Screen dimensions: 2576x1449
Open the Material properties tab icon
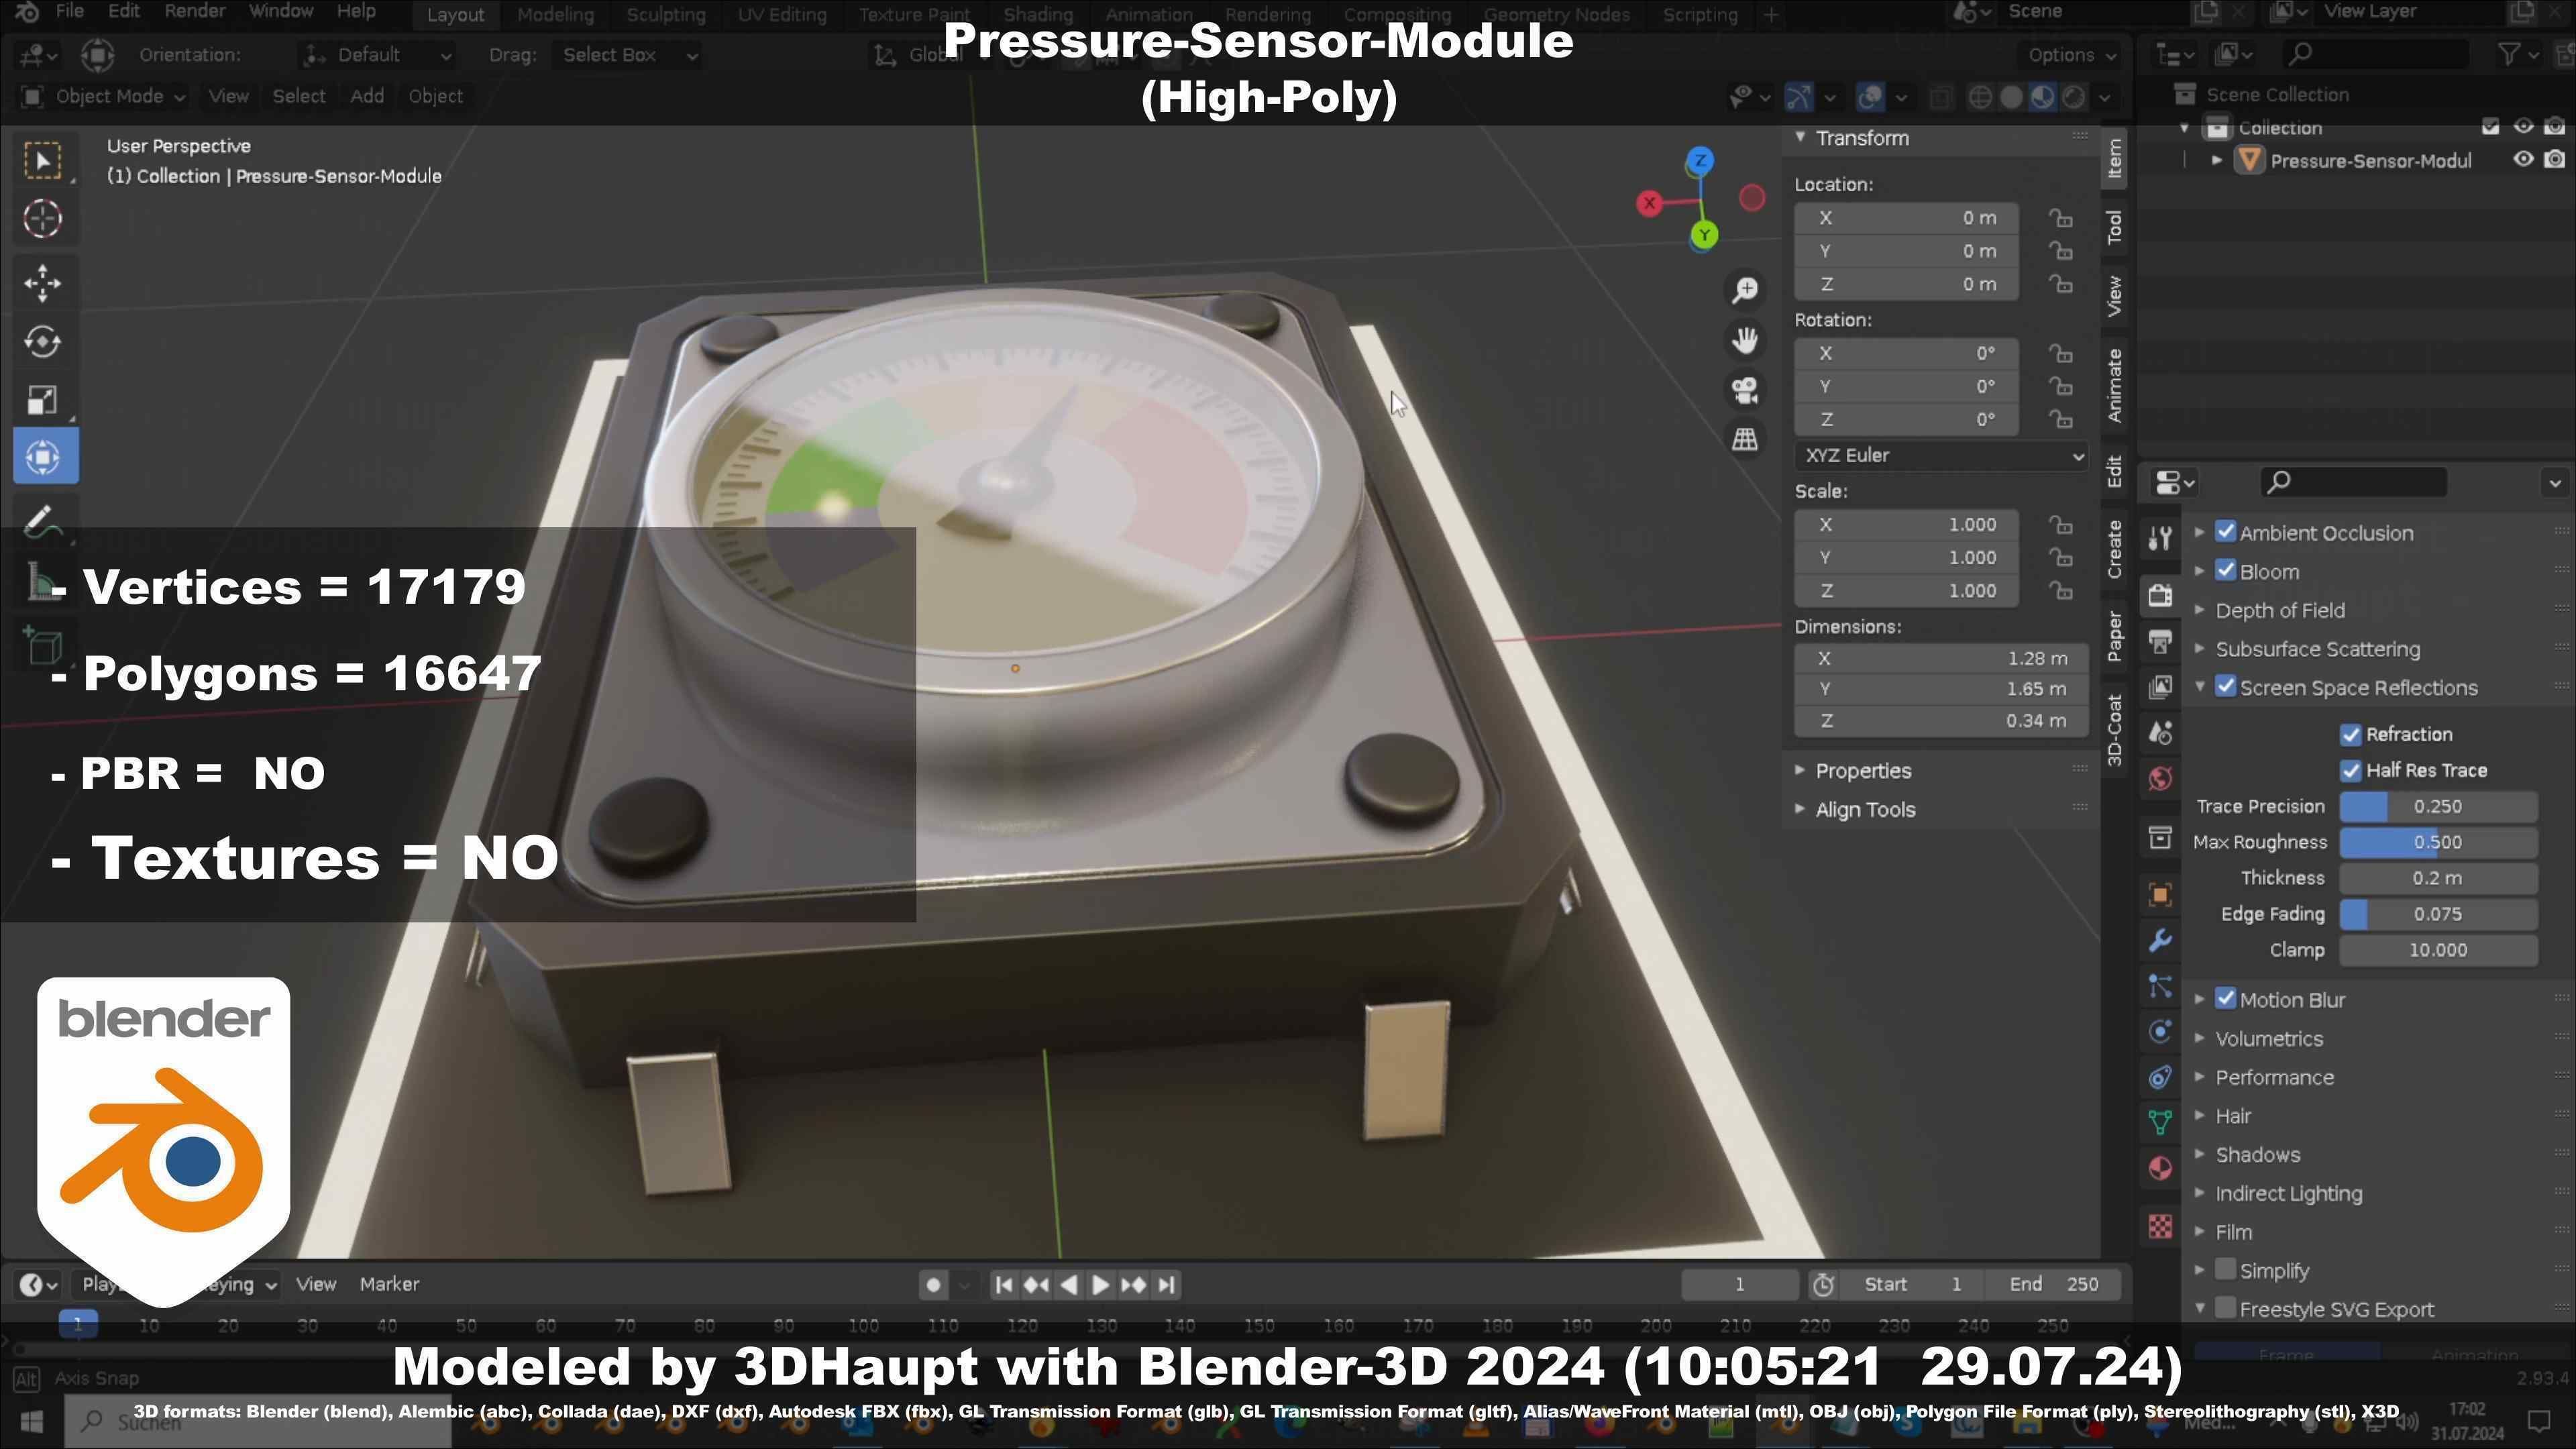tap(2160, 1169)
